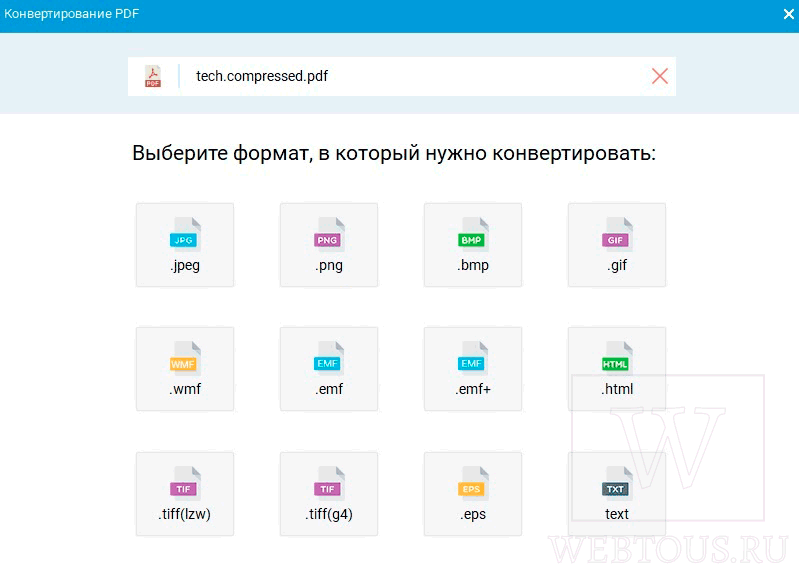Convert to plain text with the TXT tile
The image size is (799, 573).
617,494
